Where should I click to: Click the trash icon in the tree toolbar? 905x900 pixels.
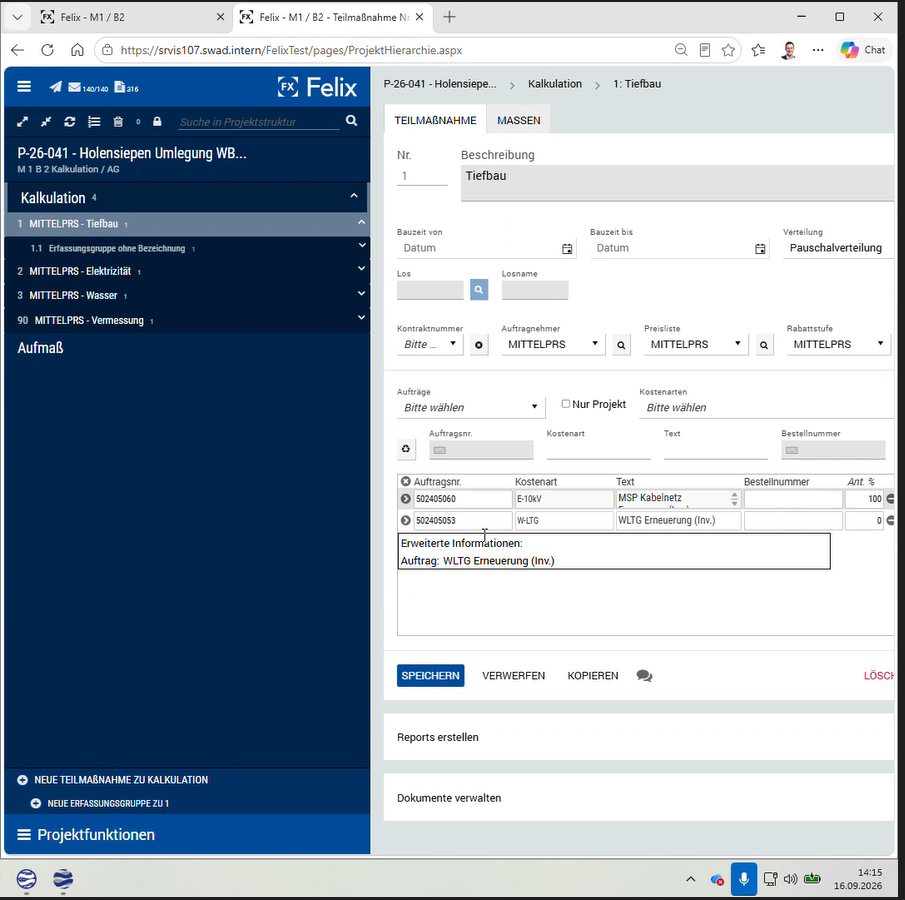[x=118, y=122]
